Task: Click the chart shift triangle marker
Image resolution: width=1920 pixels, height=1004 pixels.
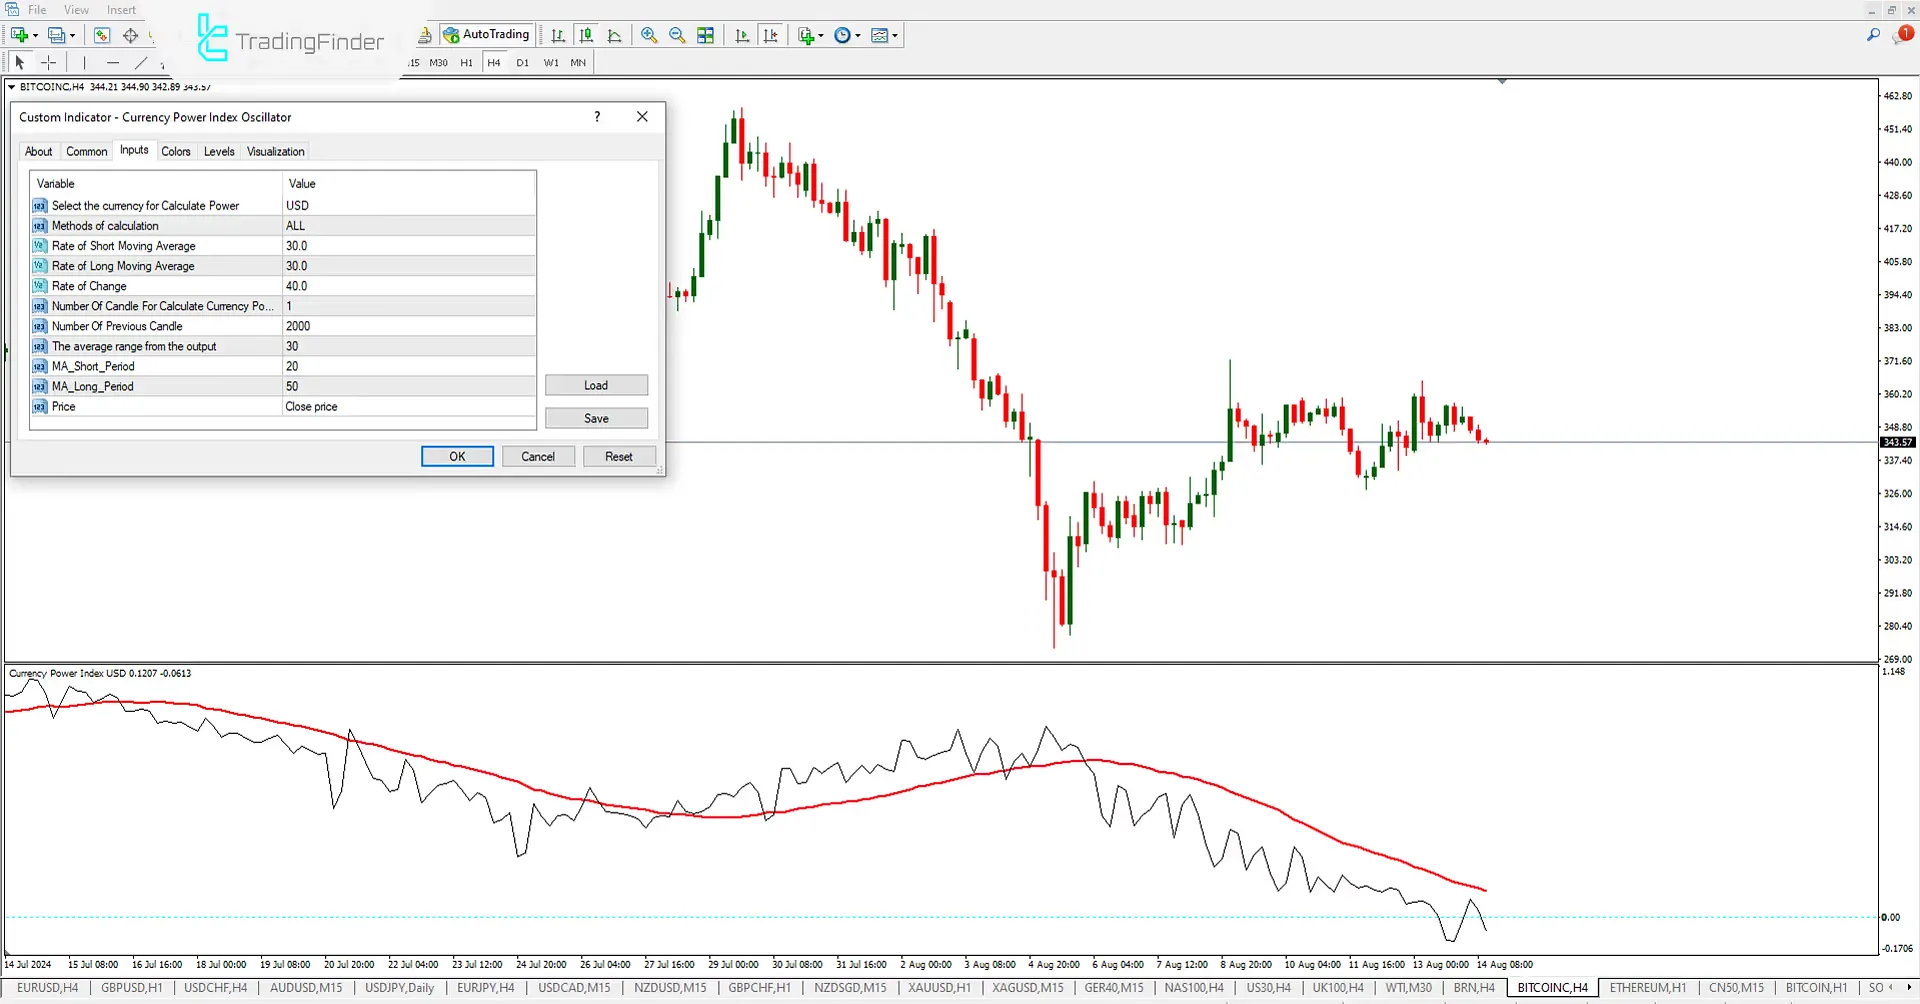Action: [1502, 81]
